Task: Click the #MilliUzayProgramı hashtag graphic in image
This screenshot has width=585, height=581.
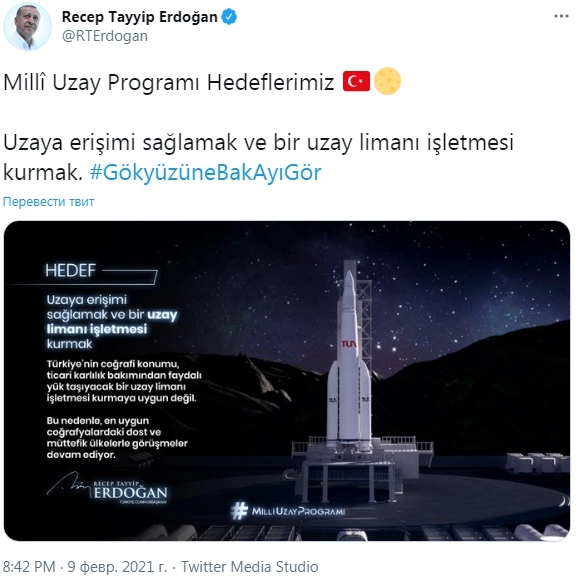Action: click(288, 511)
